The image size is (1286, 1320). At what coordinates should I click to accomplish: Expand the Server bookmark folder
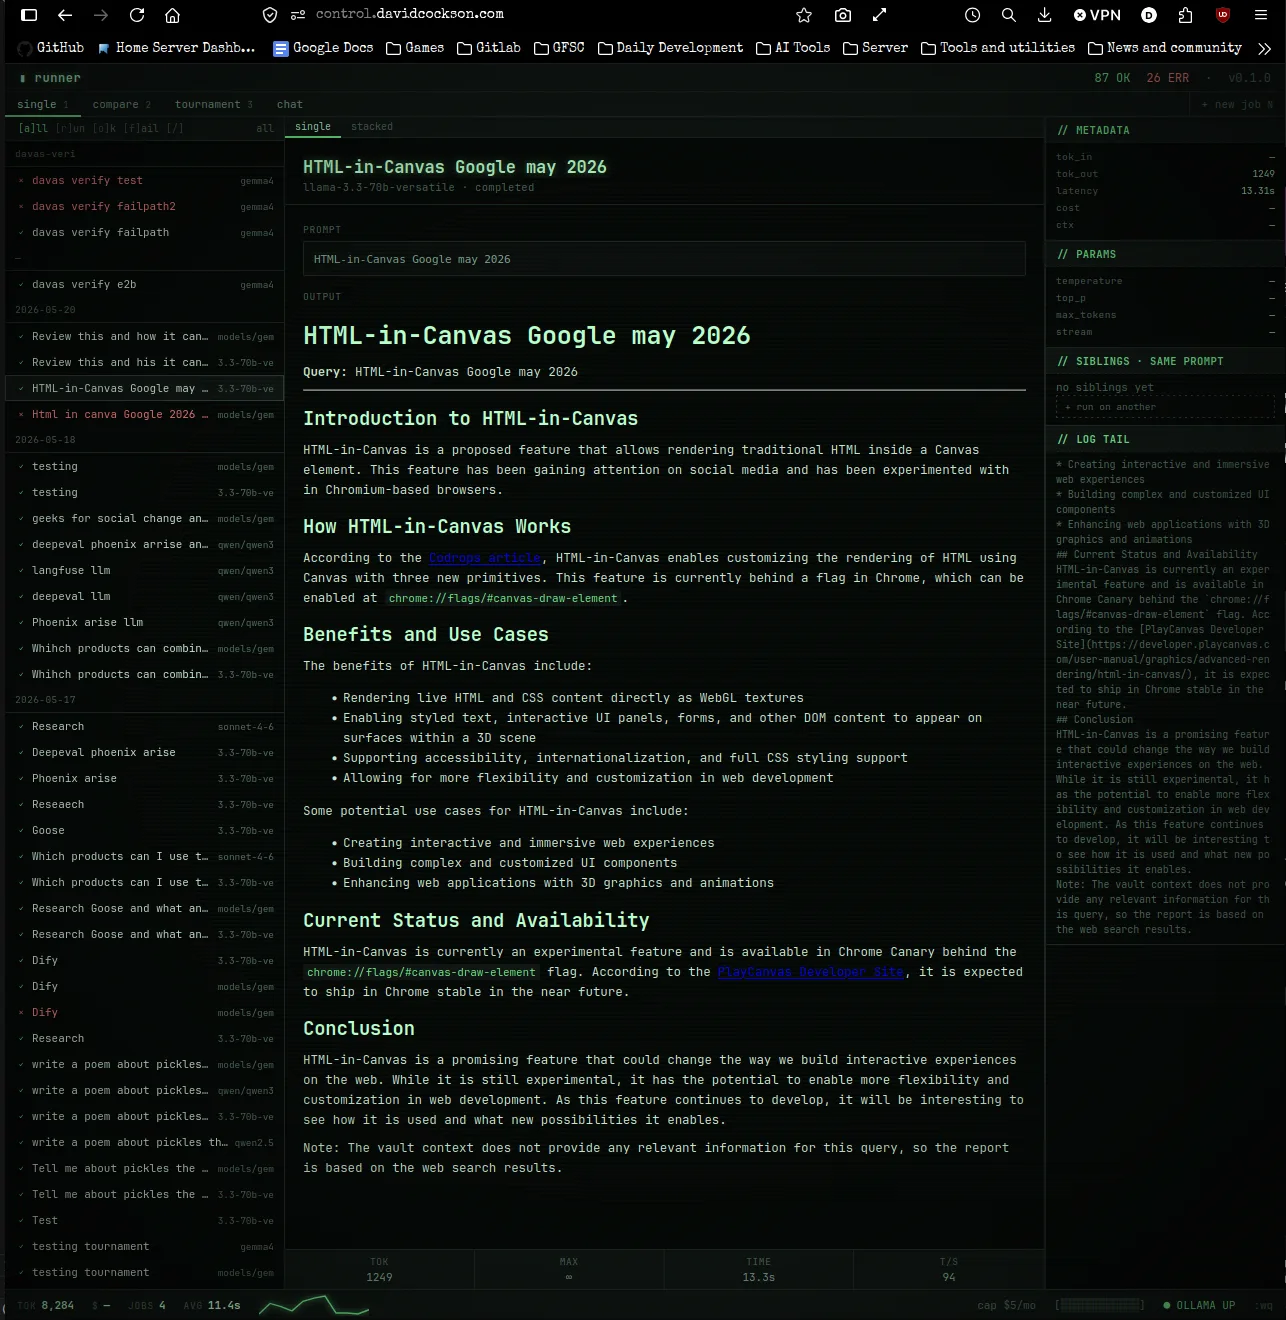pyautogui.click(x=875, y=48)
